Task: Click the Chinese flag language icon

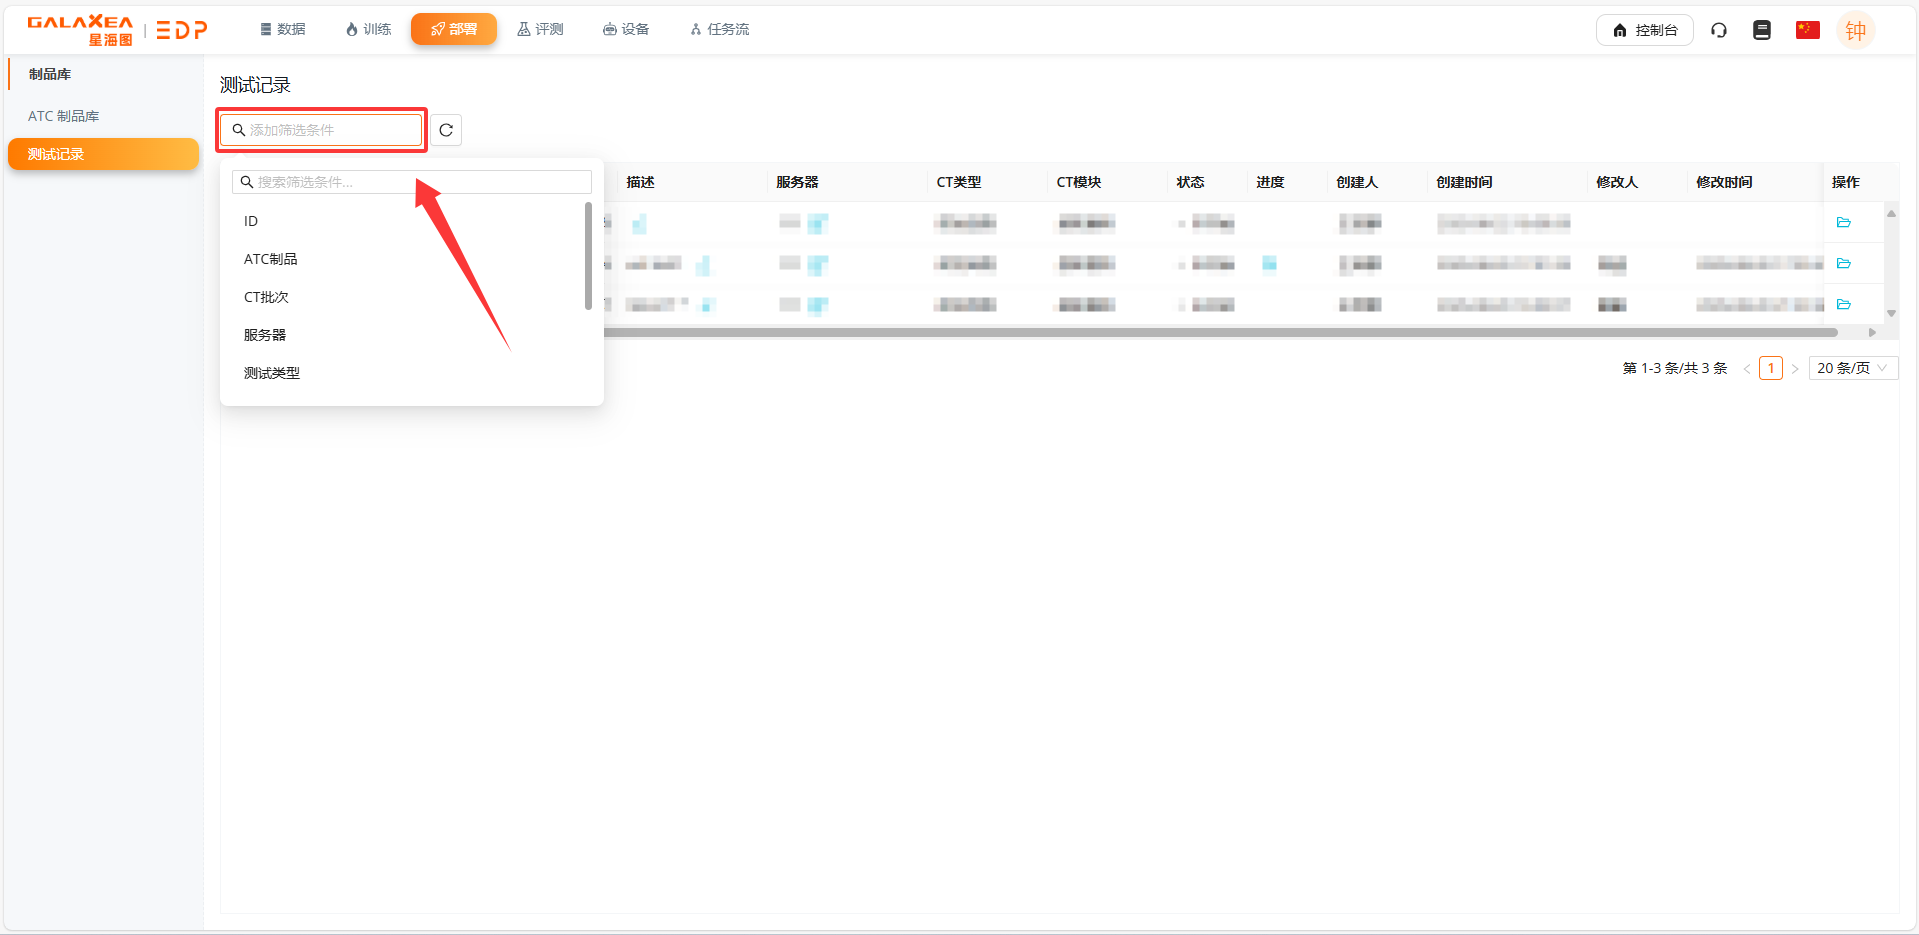Action: coord(1807,30)
